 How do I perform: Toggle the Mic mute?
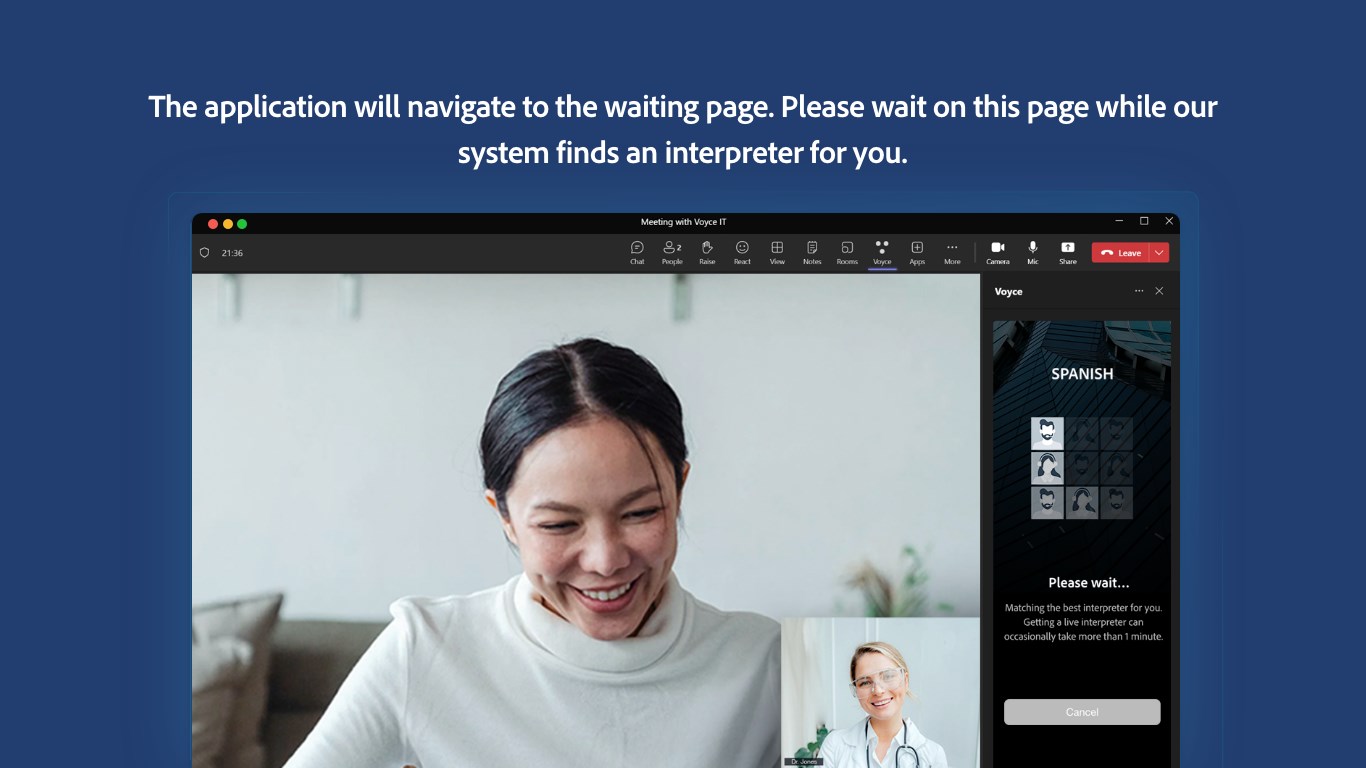pyautogui.click(x=1033, y=252)
